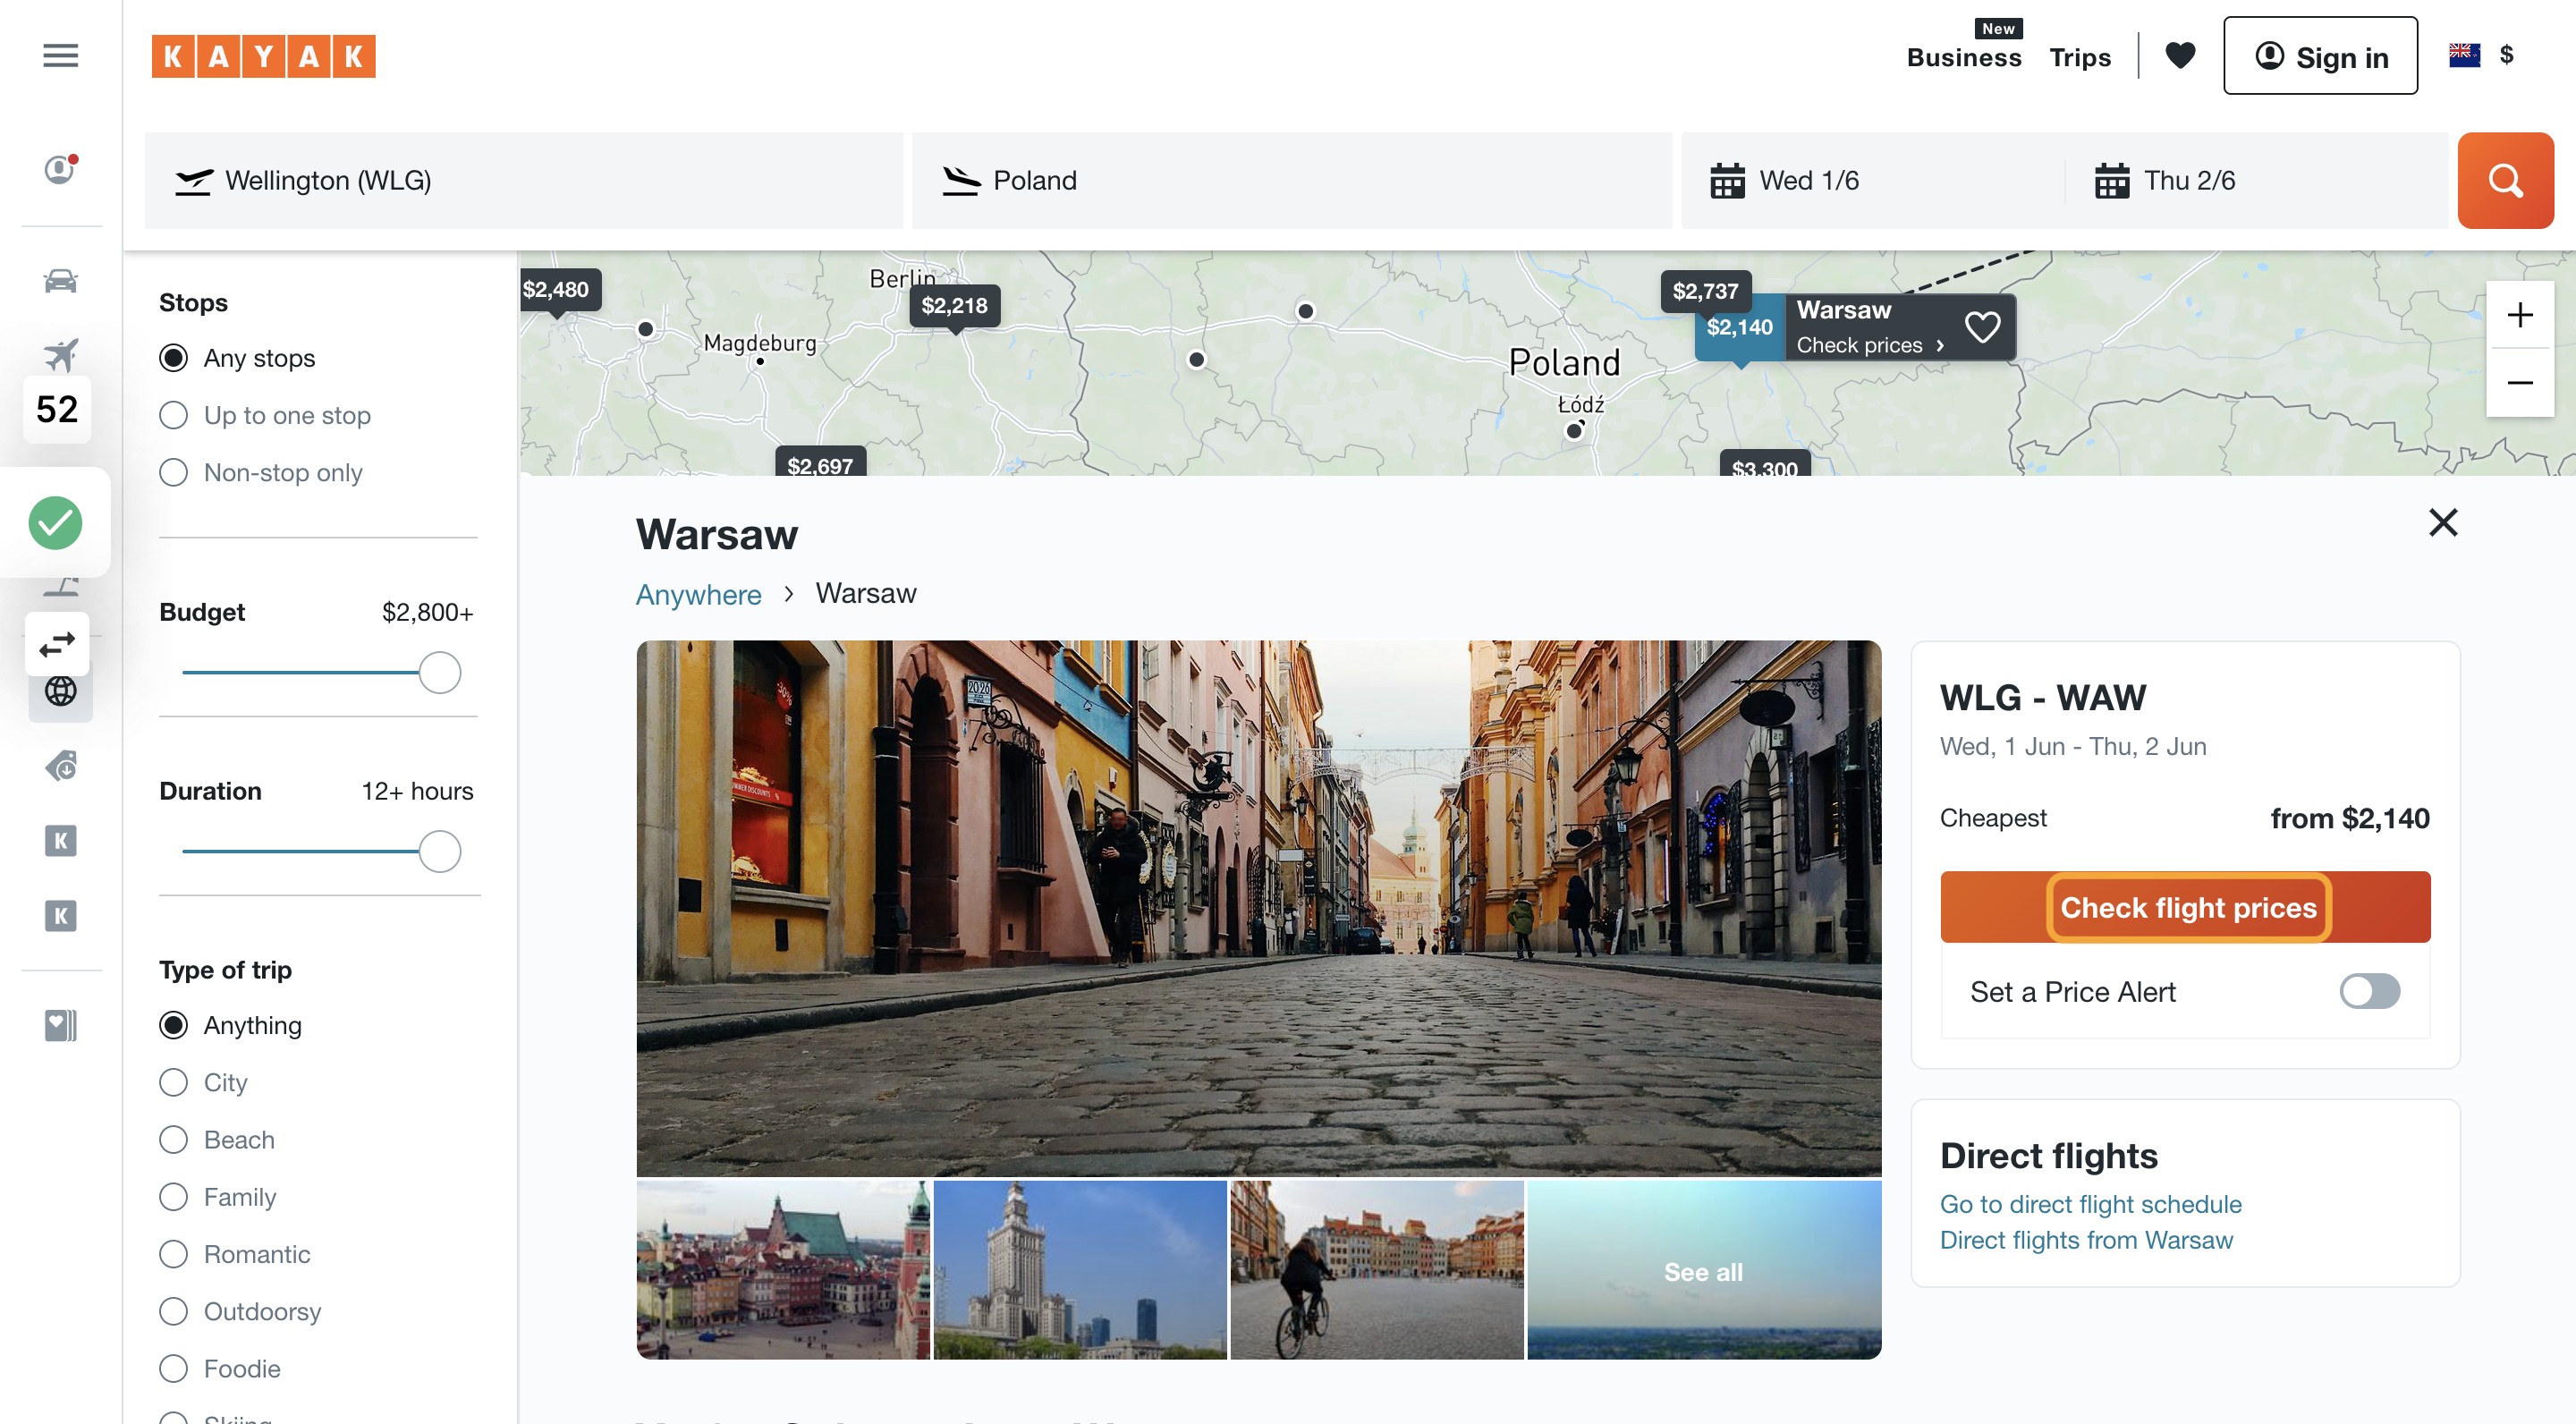The image size is (2576, 1424).
Task: Open the $ currency selector
Action: [2506, 55]
